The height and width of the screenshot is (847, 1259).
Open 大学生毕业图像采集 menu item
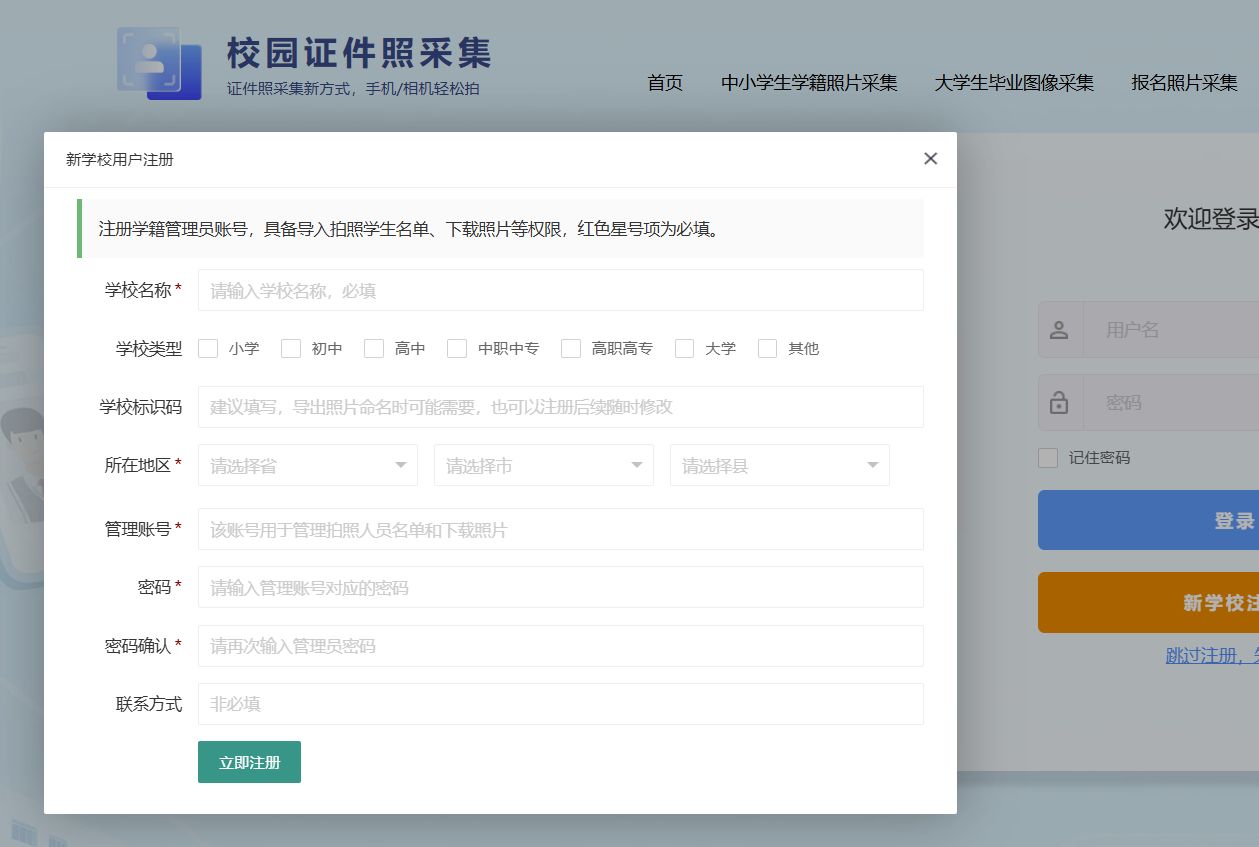[1014, 83]
